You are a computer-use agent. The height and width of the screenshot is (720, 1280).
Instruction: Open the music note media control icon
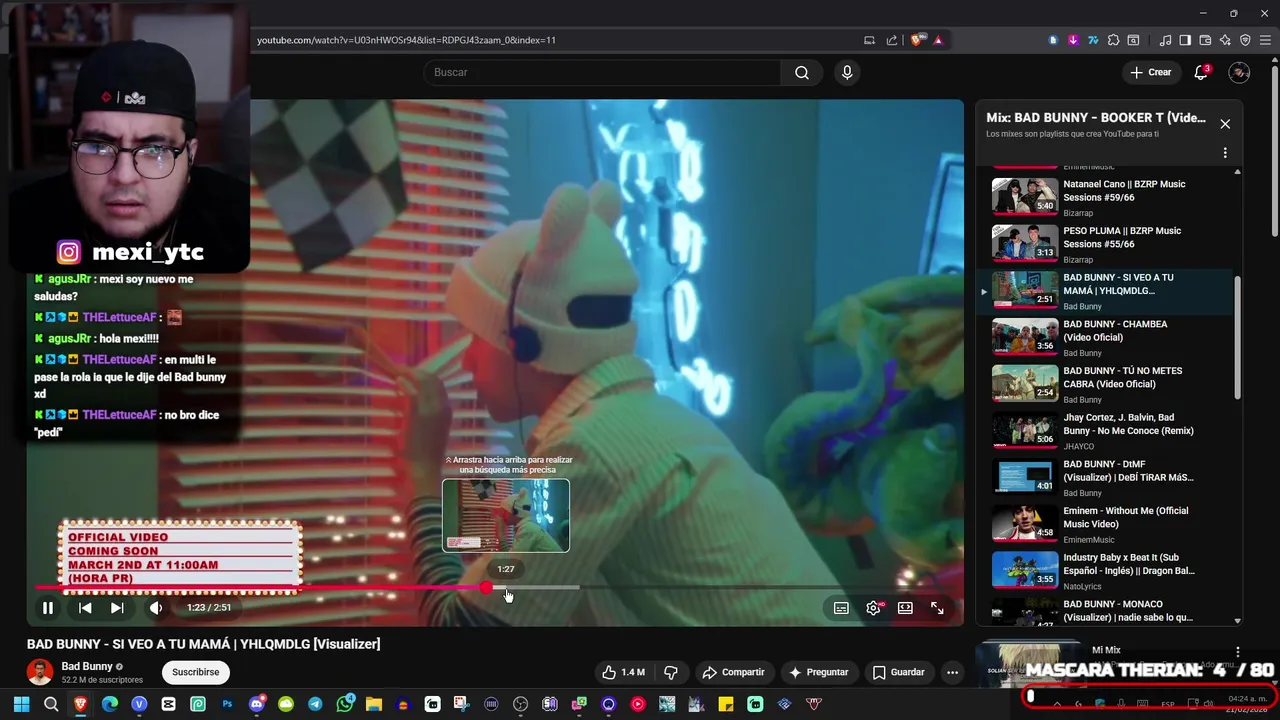coord(1166,40)
